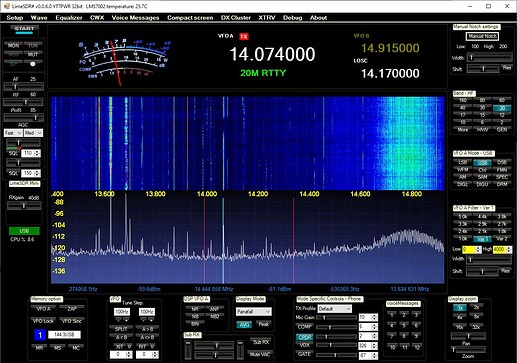Image resolution: width=517 pixels, height=363 pixels.
Task: Click the red TX indicator
Action: [x=244, y=36]
